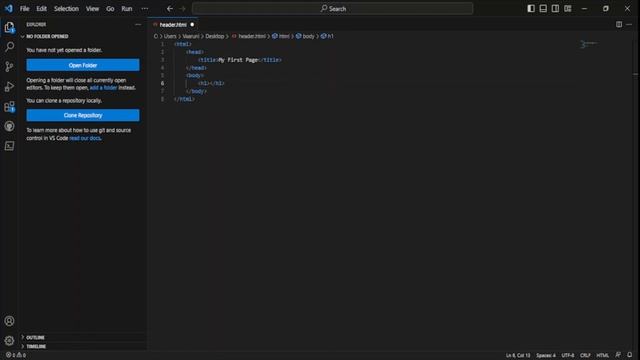640x360 pixels.
Task: Open the Run menu
Action: [127, 9]
